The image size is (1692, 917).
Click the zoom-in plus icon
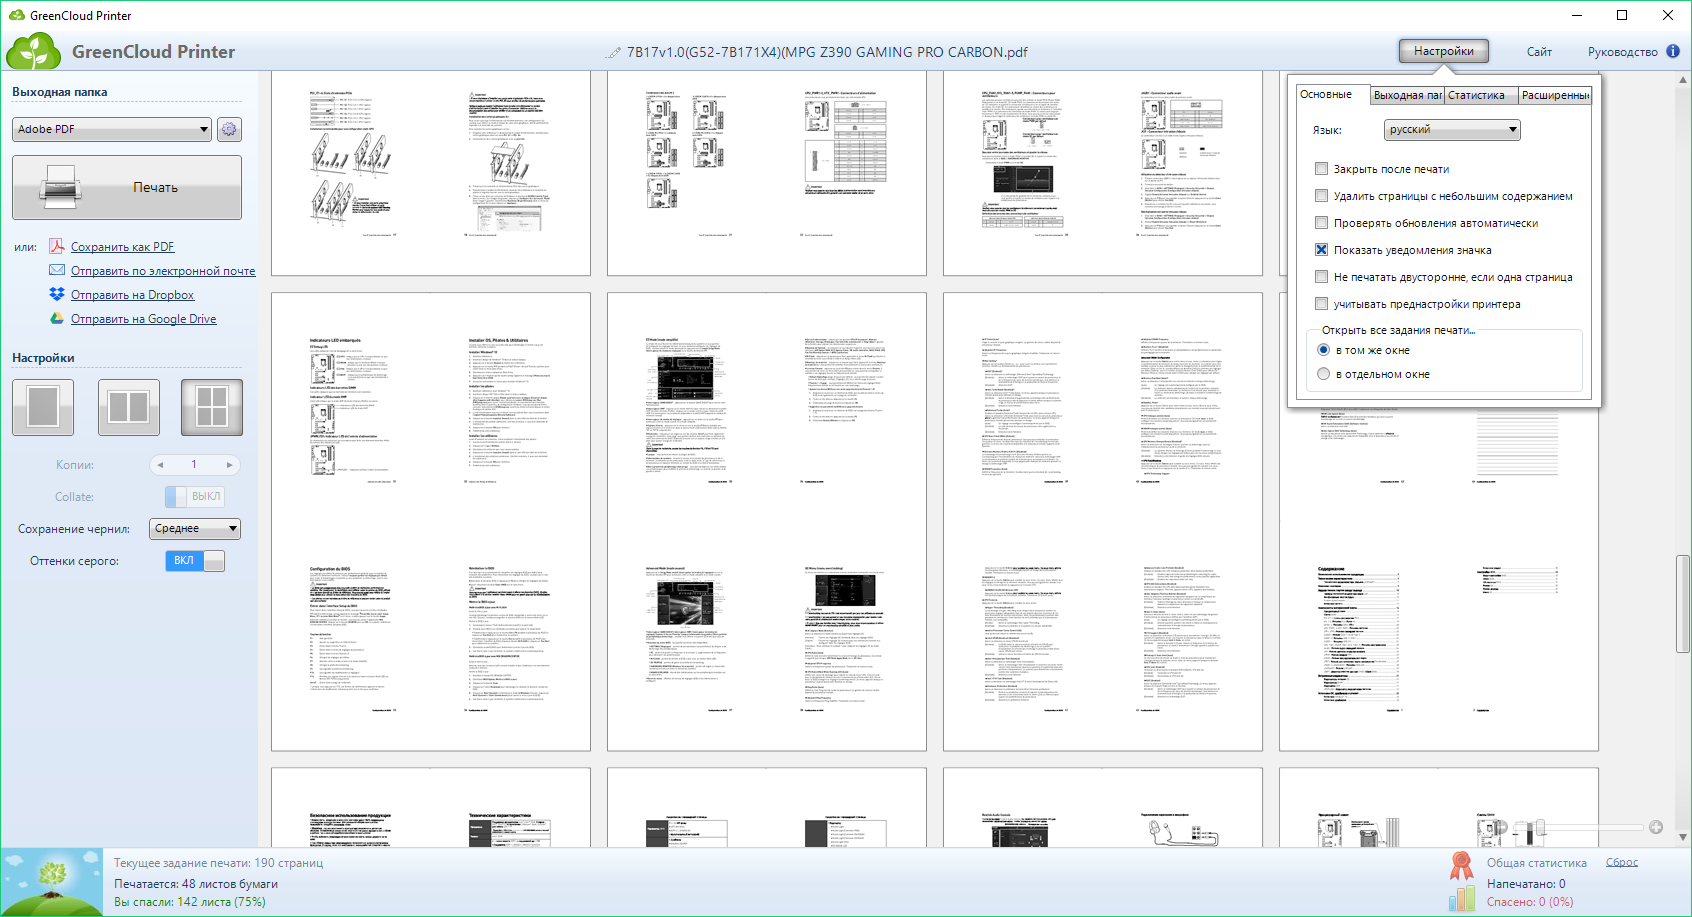point(1656,827)
